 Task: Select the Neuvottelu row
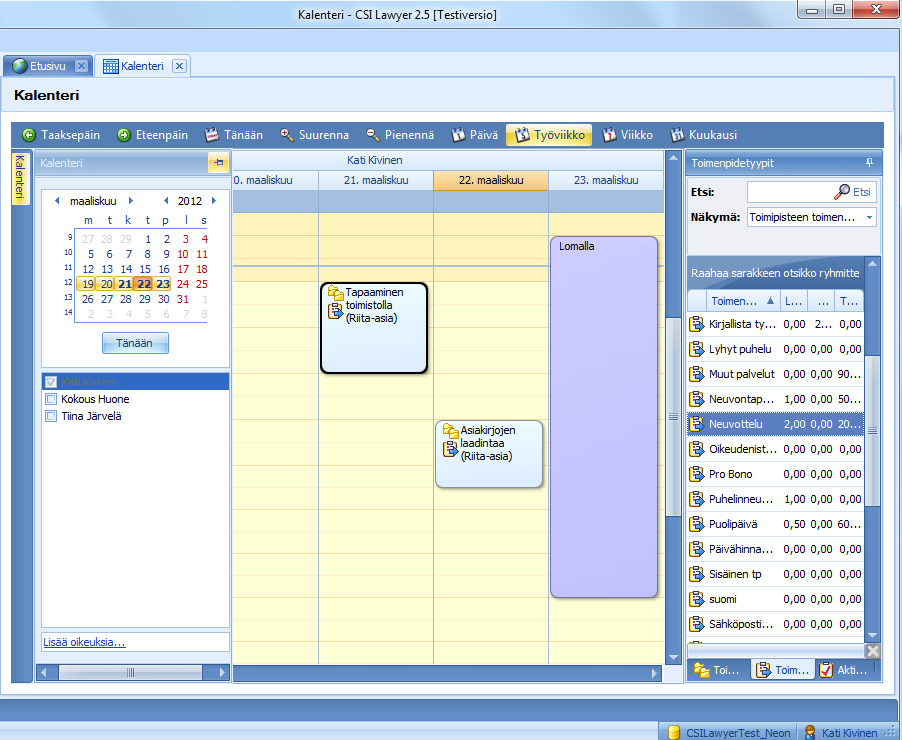[x=775, y=424]
